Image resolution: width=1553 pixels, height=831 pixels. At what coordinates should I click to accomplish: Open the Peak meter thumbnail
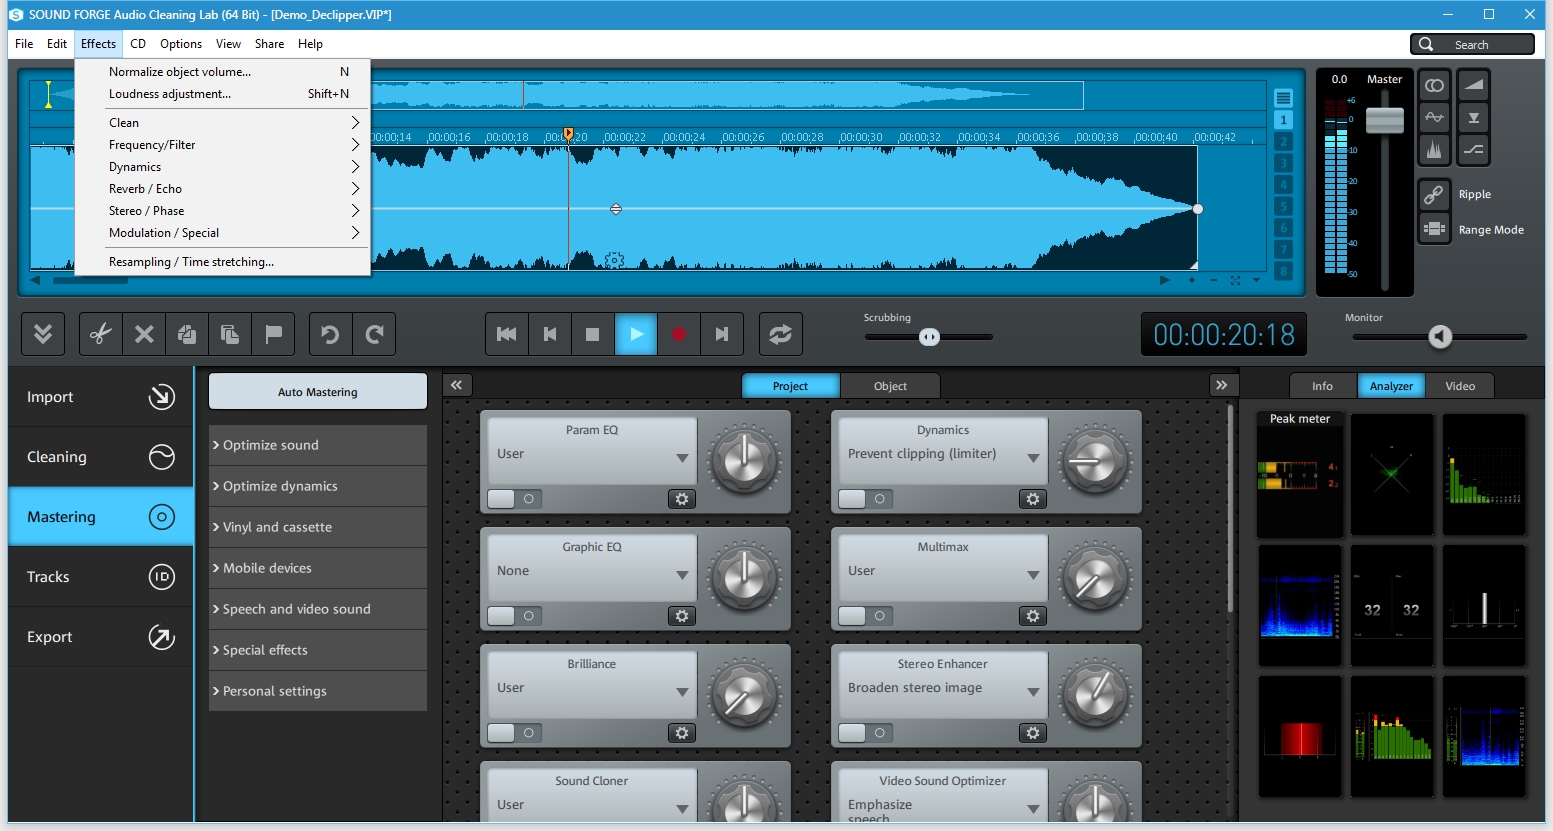(x=1300, y=474)
